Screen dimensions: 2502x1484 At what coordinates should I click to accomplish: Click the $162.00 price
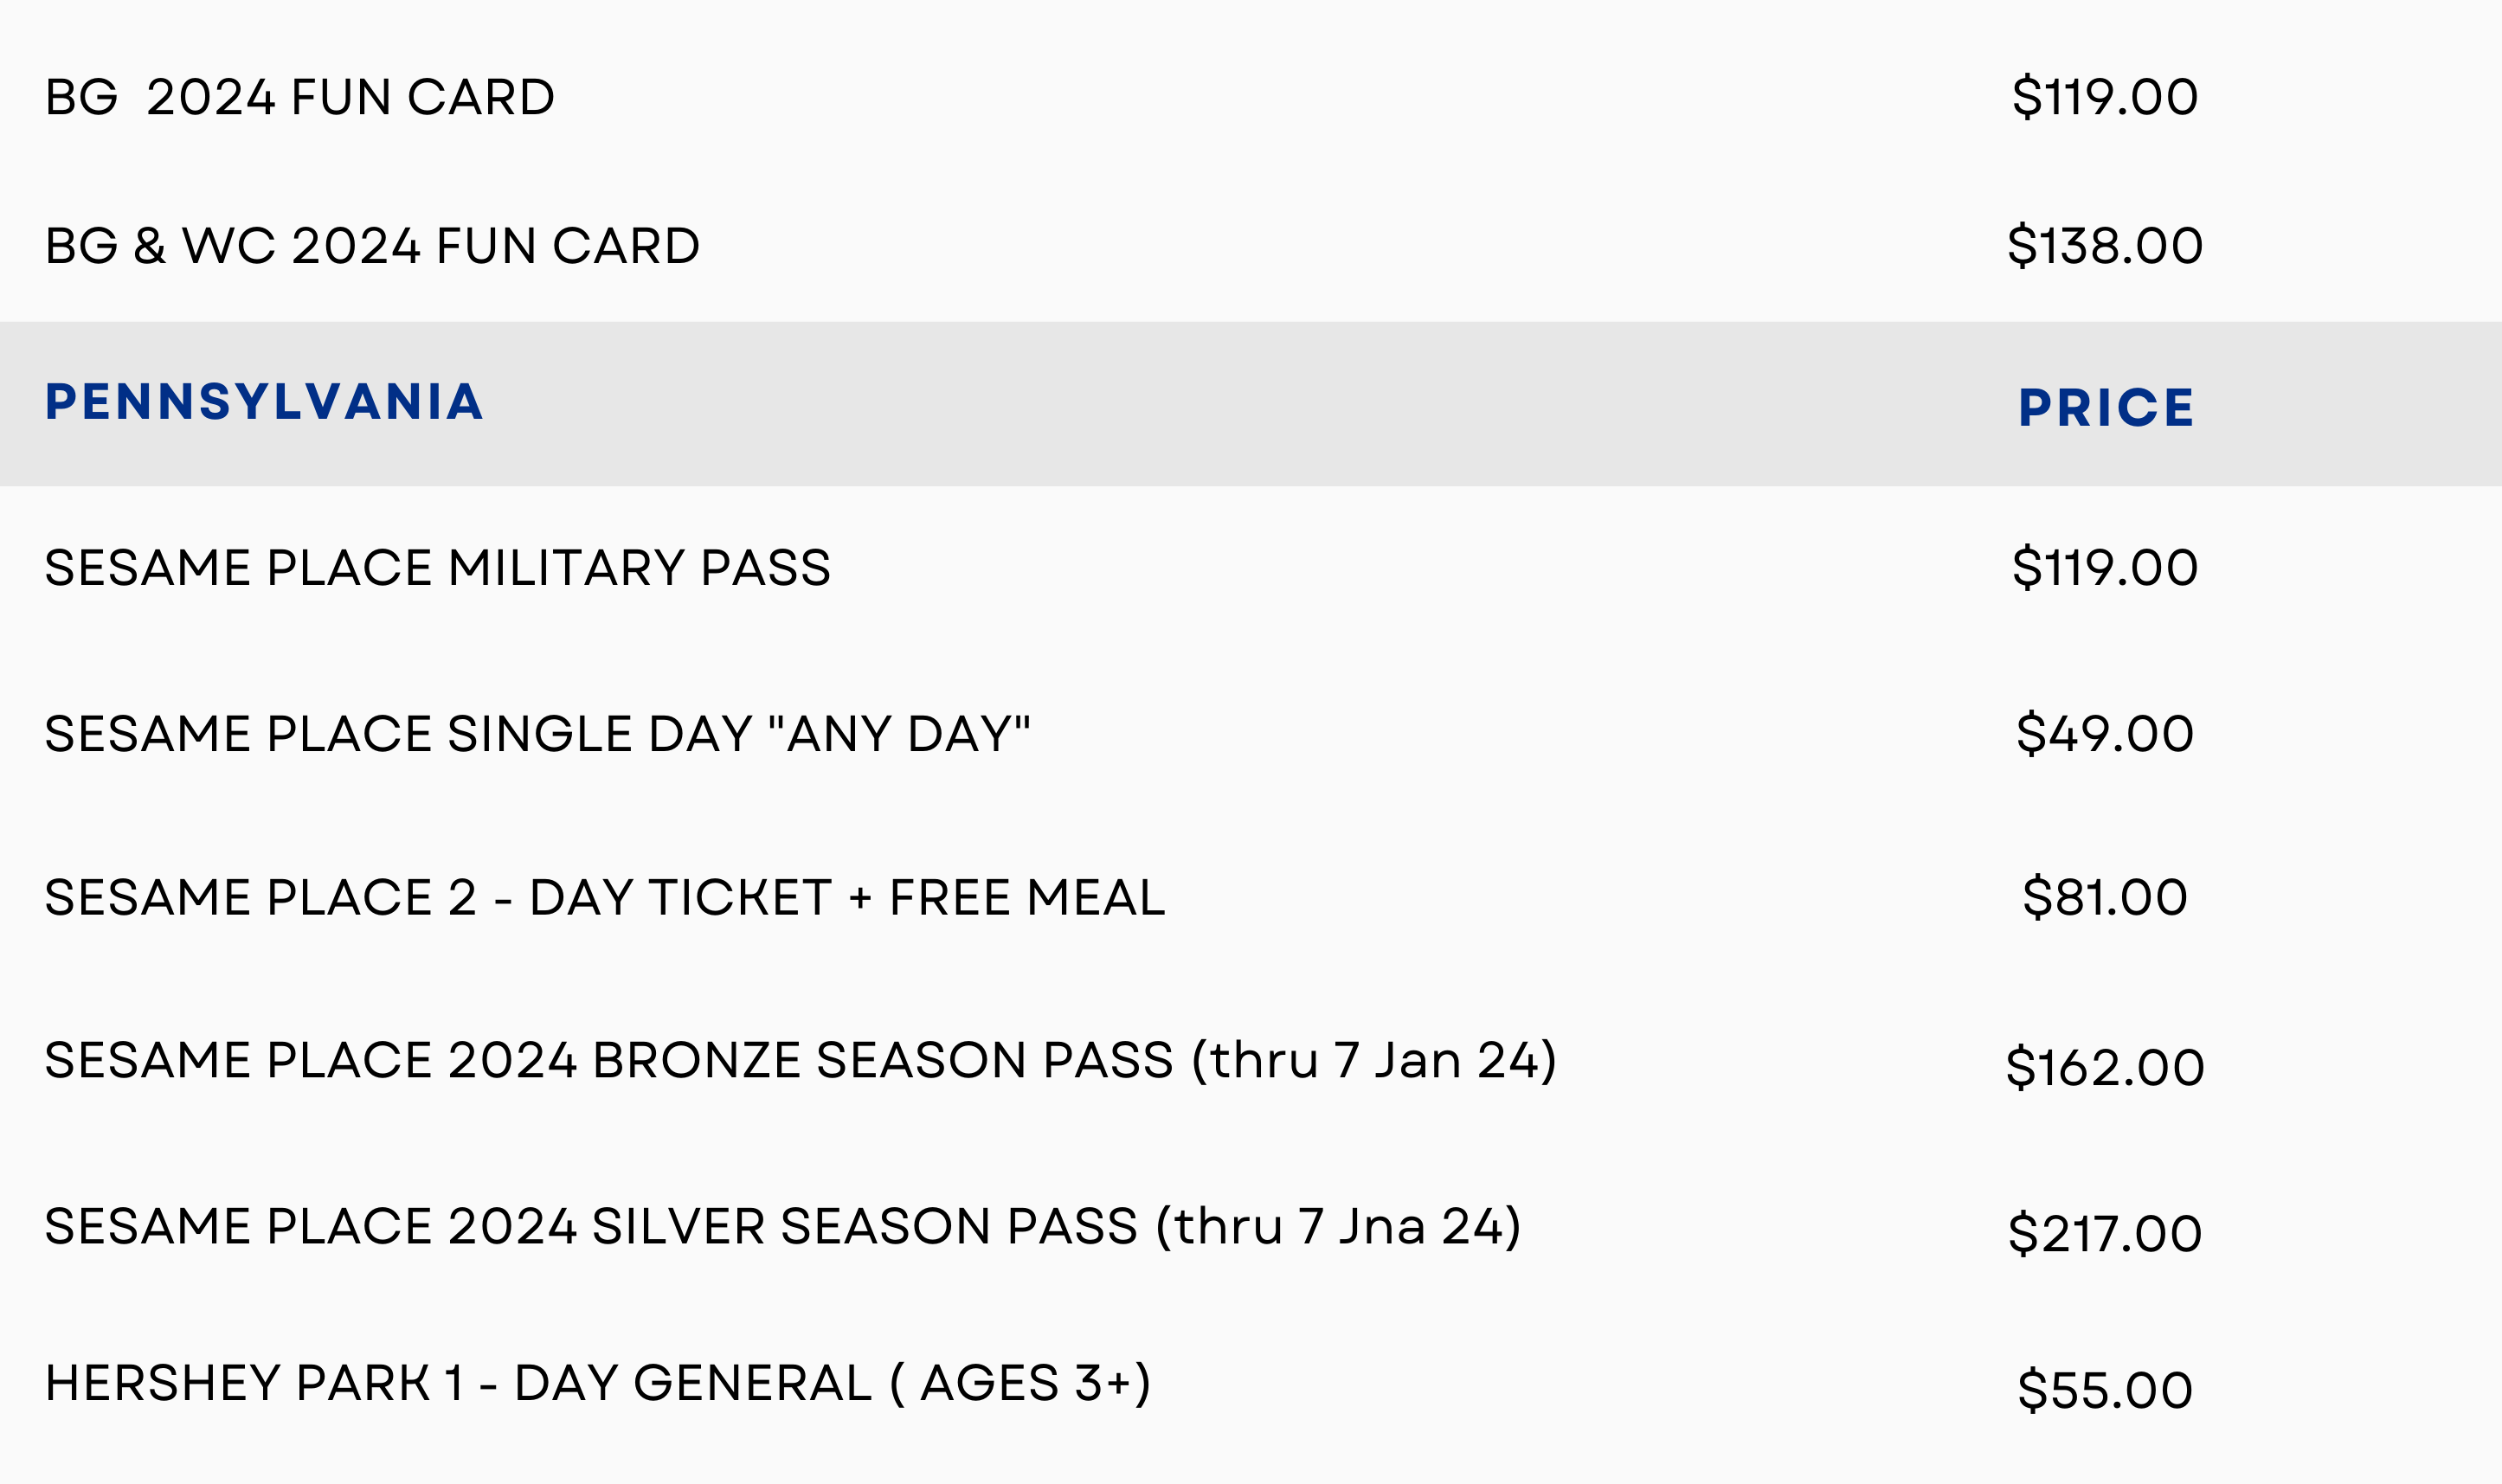(2104, 1068)
